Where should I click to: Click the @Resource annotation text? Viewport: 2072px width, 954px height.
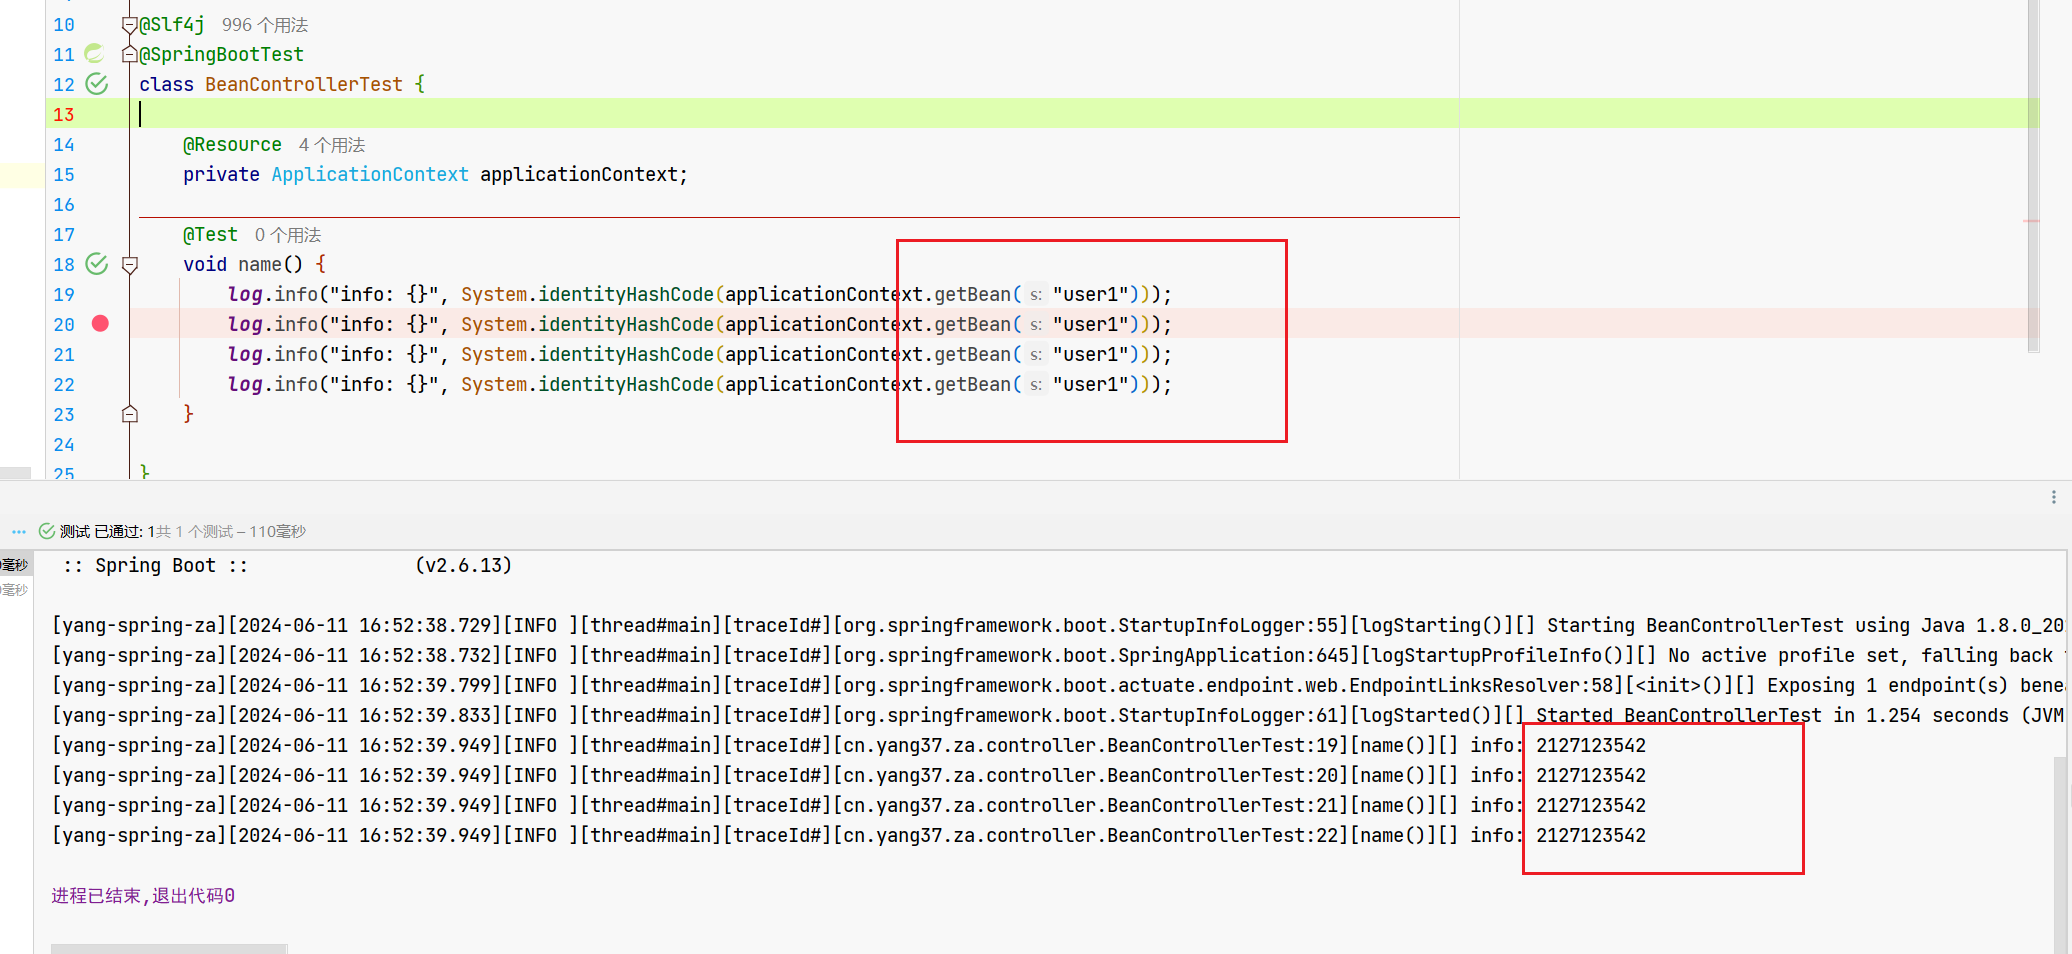tap(232, 144)
